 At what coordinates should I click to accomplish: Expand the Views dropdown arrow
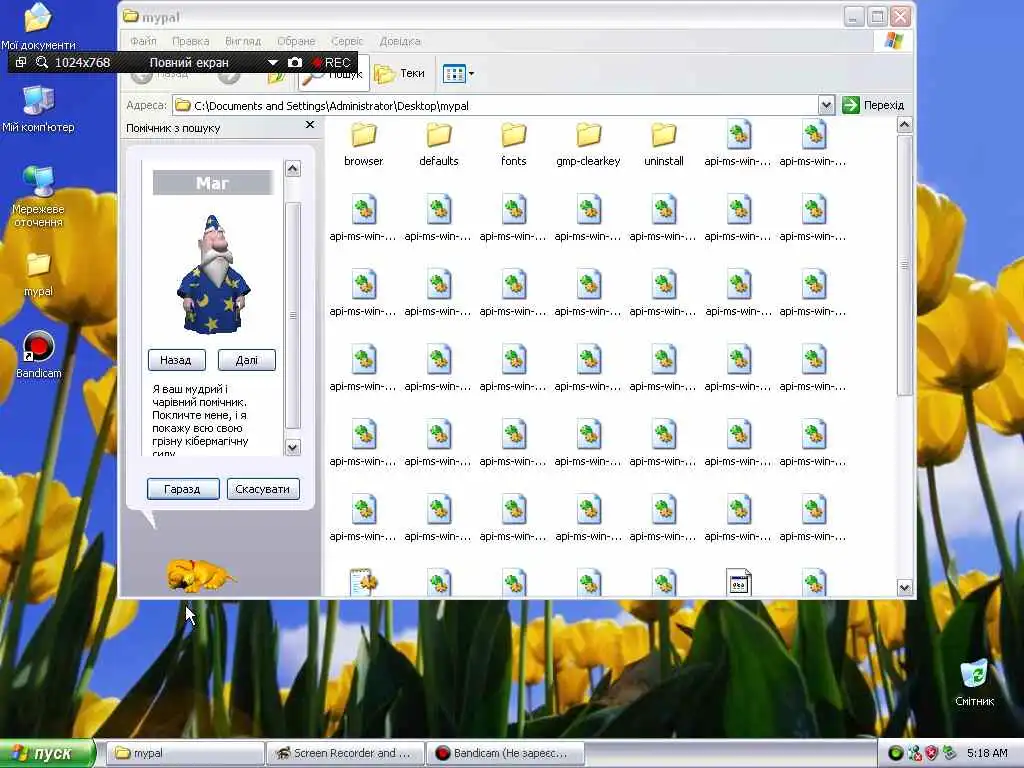(472, 74)
